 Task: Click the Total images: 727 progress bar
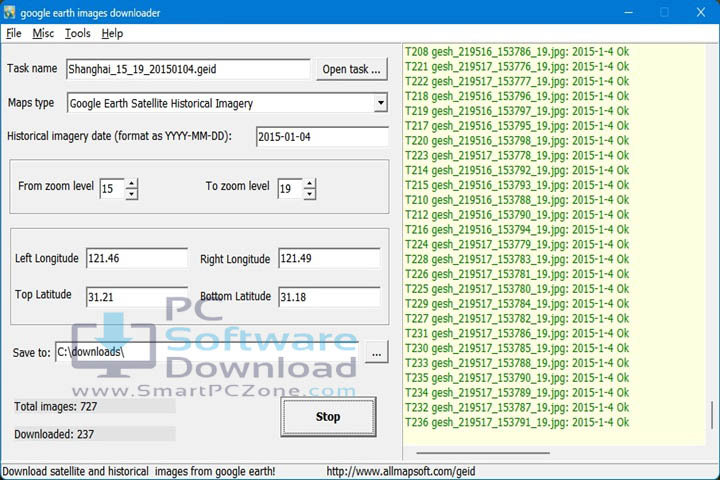94,407
